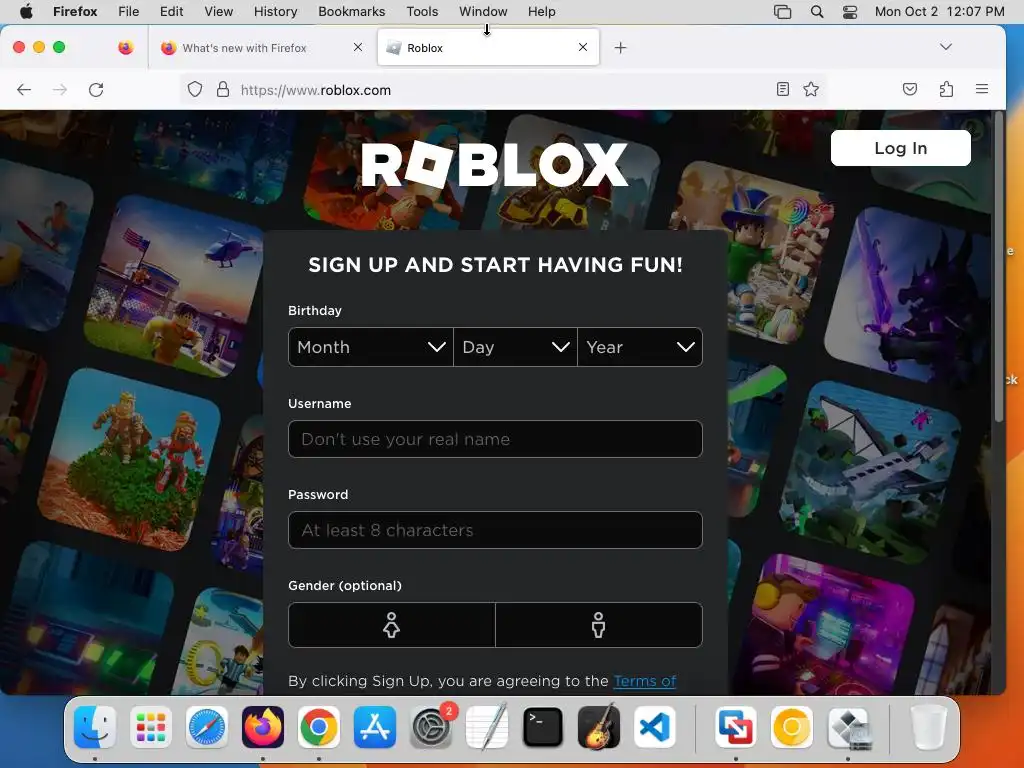
Task: Open Control Center in the menu bar
Action: coord(850,12)
